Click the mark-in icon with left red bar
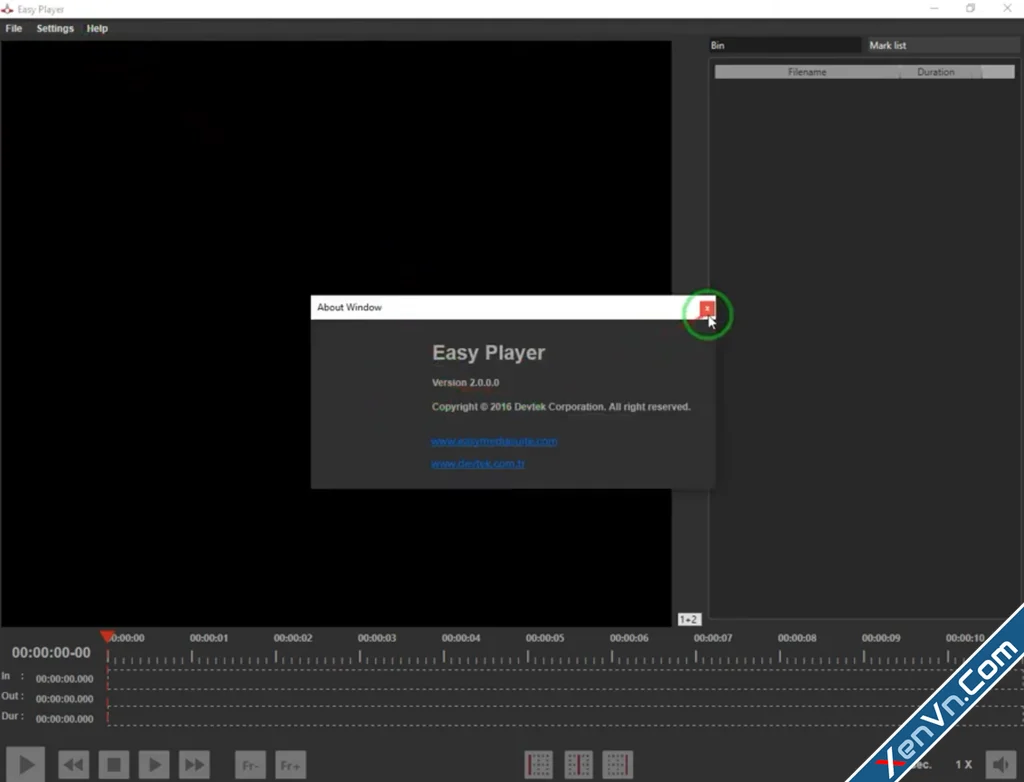1024x782 pixels. 539,764
